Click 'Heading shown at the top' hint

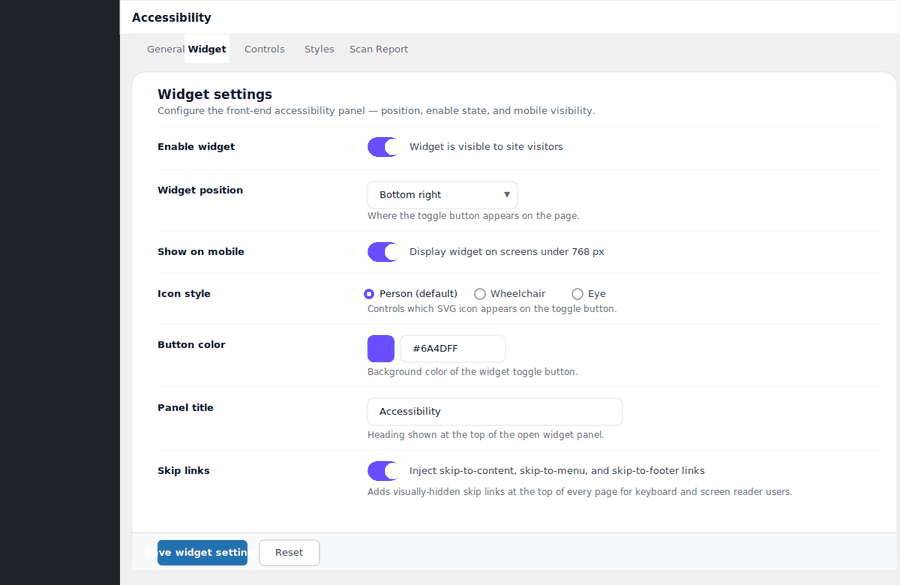click(x=486, y=435)
